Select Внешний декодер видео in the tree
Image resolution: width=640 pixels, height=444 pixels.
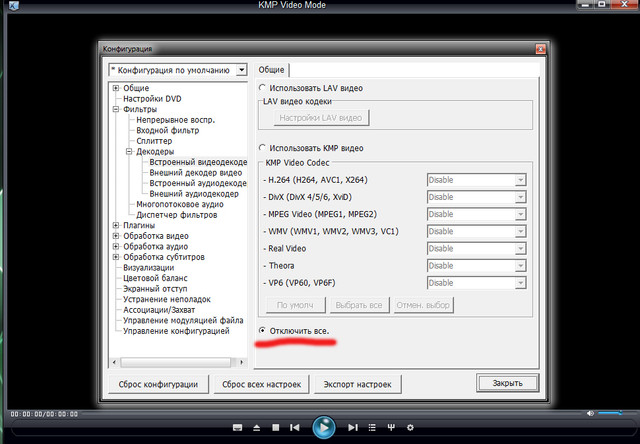click(x=196, y=173)
